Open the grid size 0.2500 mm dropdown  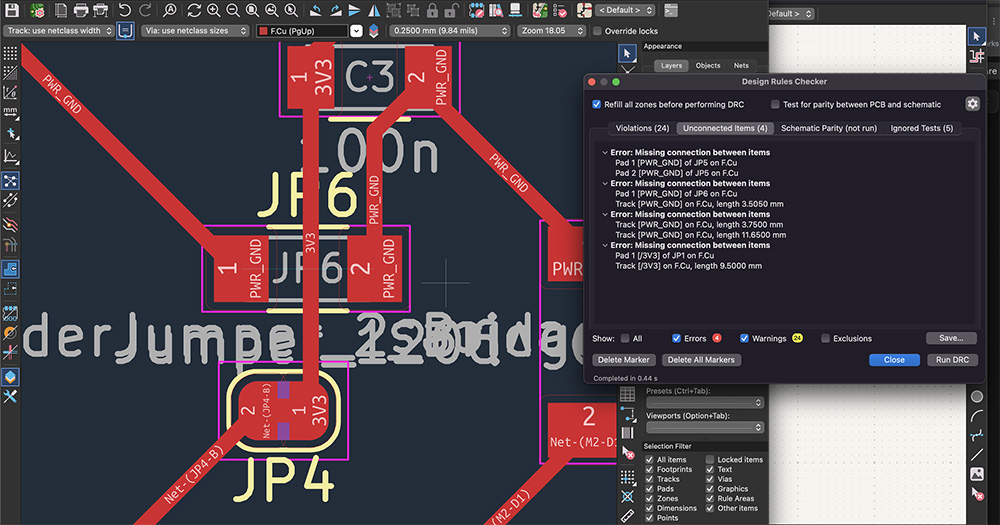[x=450, y=31]
